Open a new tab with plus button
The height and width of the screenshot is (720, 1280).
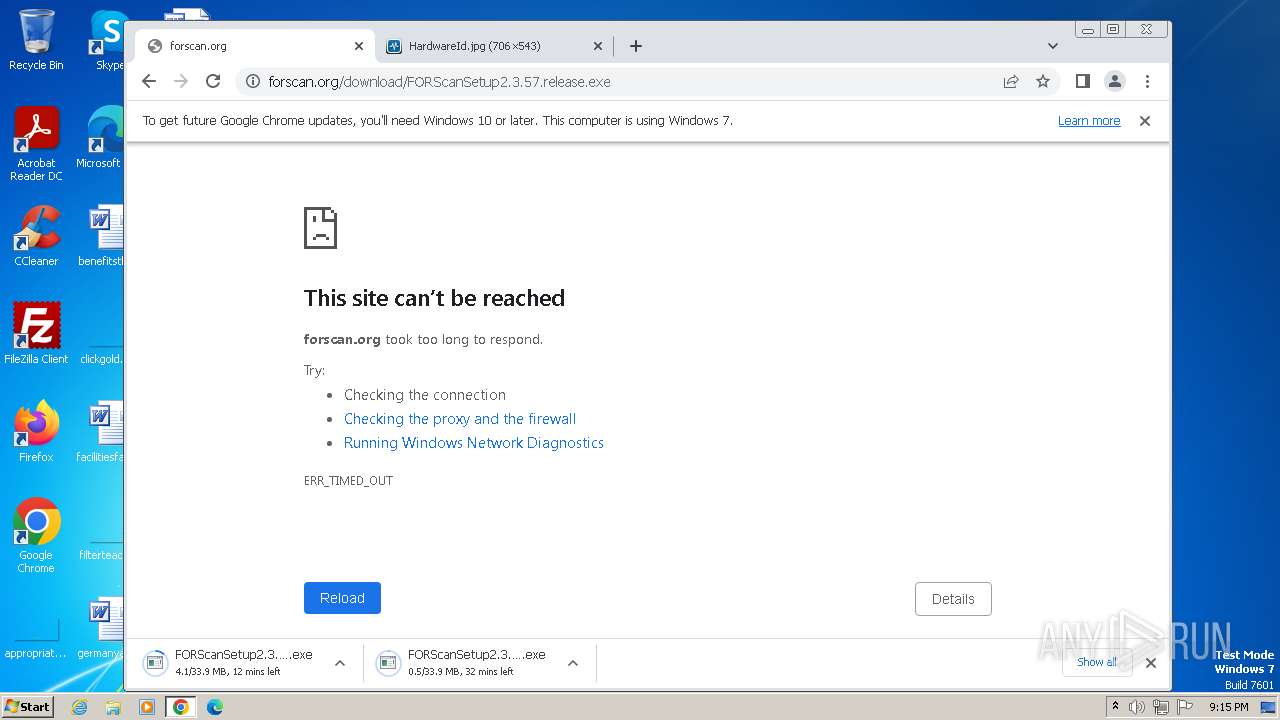click(636, 46)
